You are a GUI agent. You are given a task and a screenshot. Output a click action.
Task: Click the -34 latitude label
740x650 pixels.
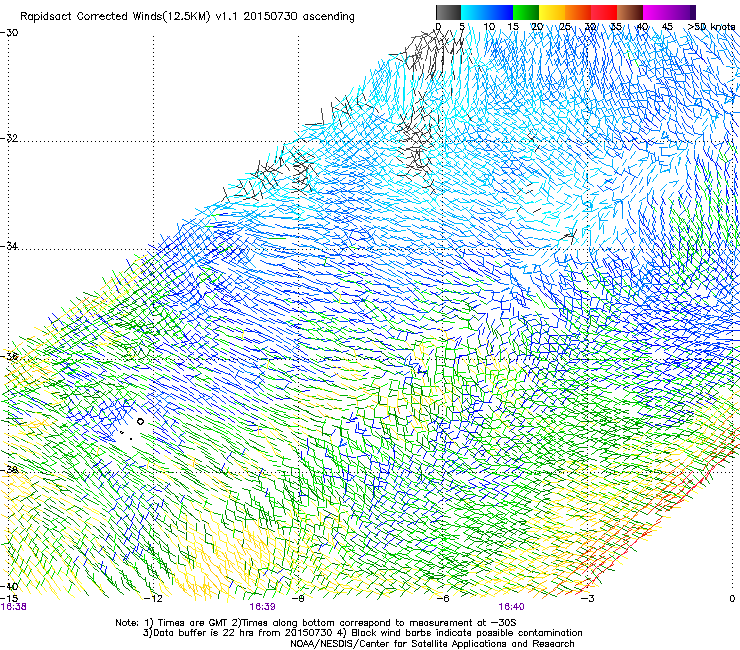pos(9,246)
